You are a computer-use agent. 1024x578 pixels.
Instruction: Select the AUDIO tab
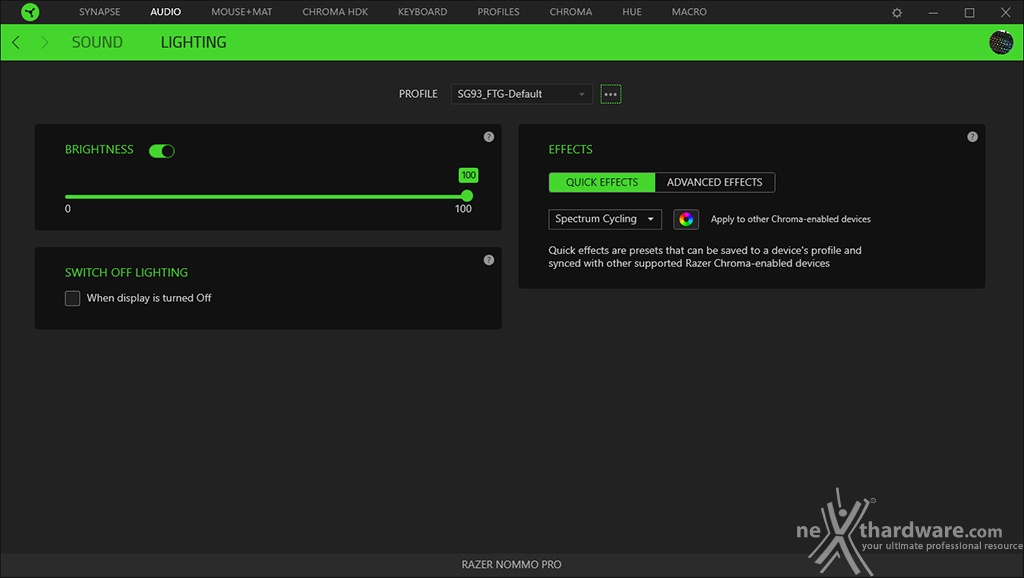coord(165,12)
